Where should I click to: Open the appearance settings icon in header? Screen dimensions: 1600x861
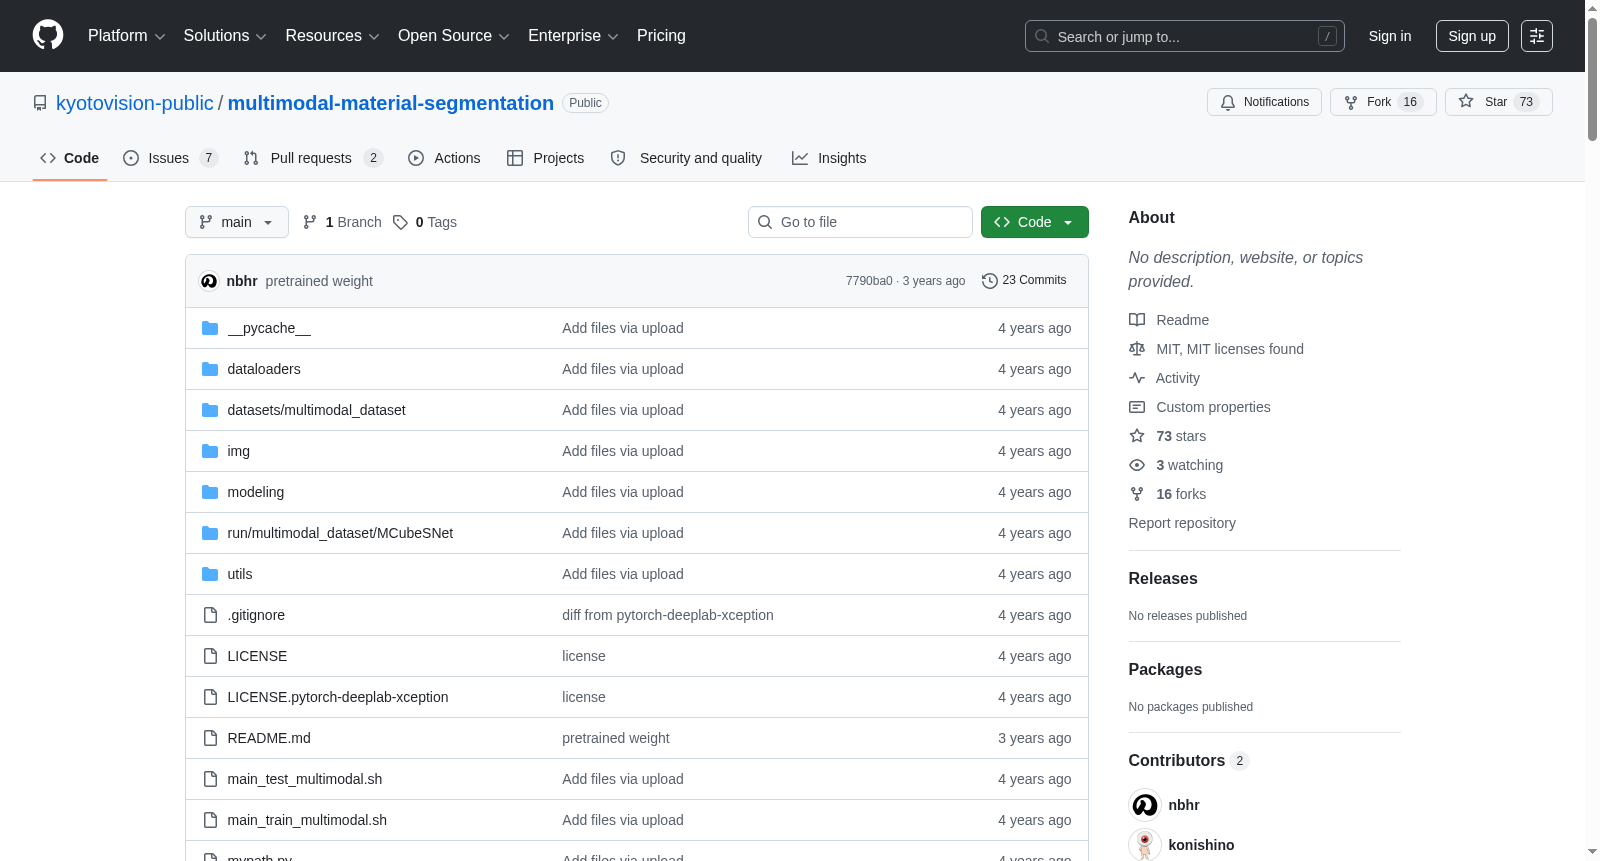pyautogui.click(x=1537, y=36)
